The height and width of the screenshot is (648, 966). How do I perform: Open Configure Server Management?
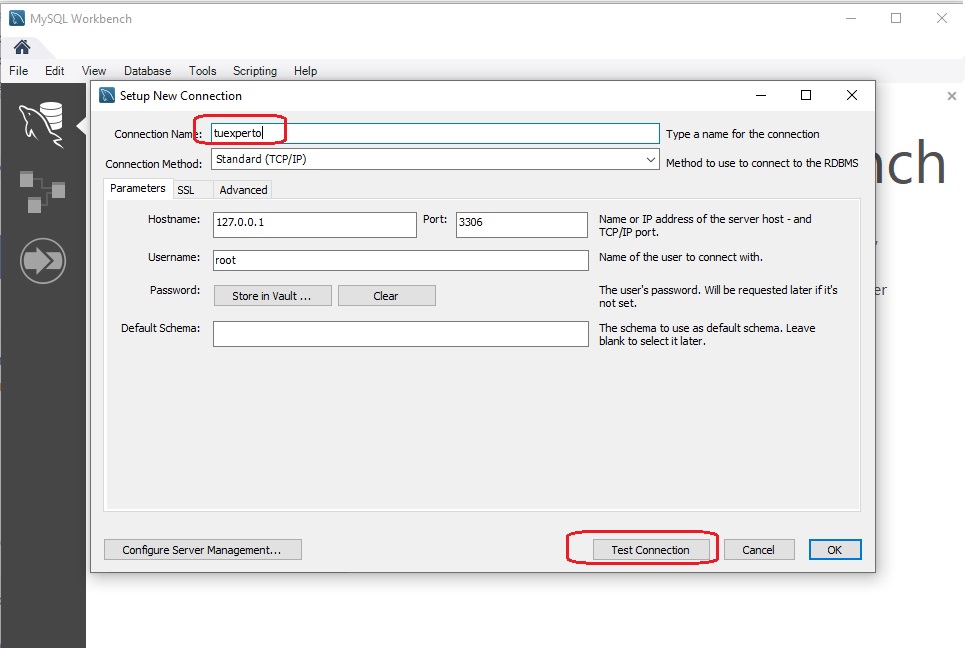(202, 550)
